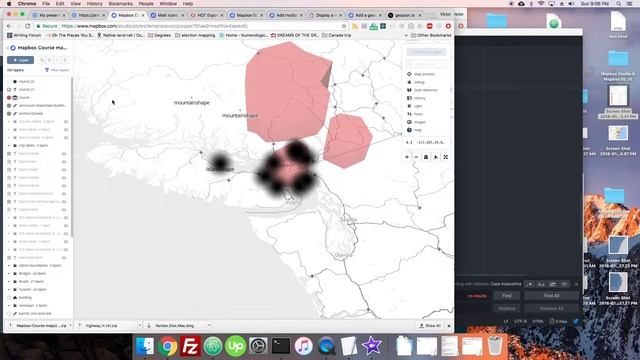Click Find button in editor window
This screenshot has width=640, height=360.
tap(507, 296)
